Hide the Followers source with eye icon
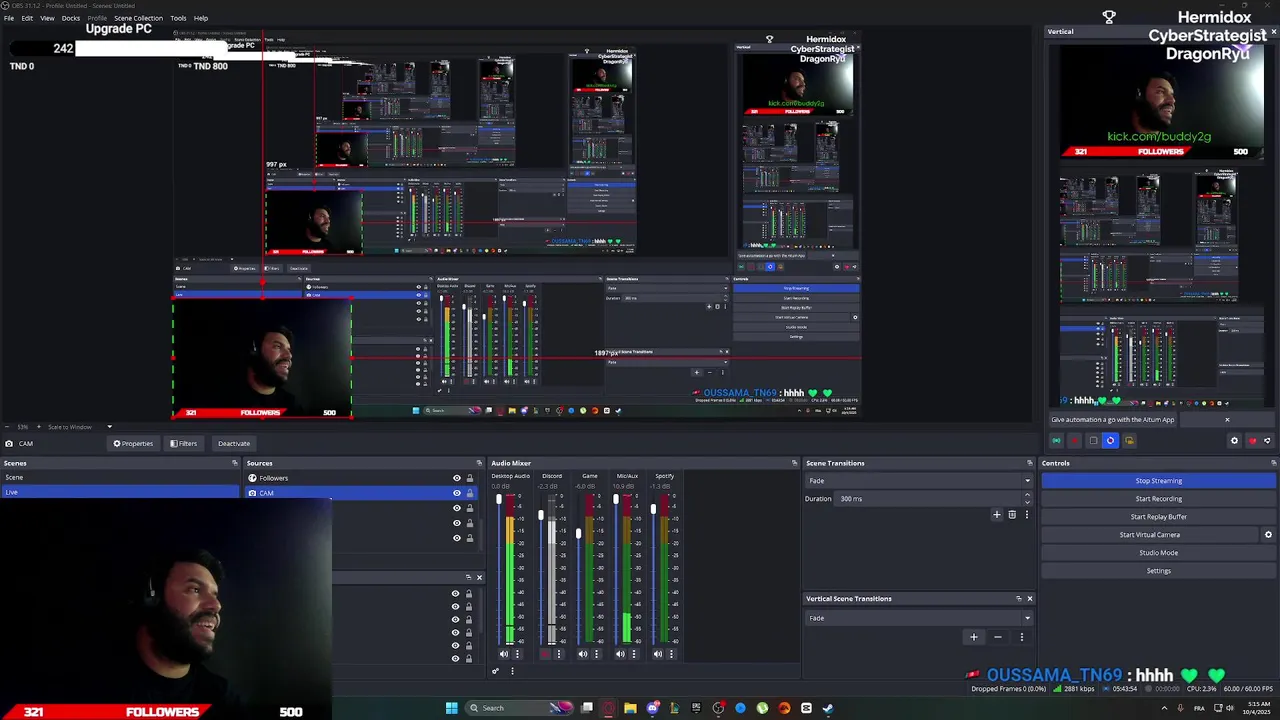The height and width of the screenshot is (720, 1280). 457,478
